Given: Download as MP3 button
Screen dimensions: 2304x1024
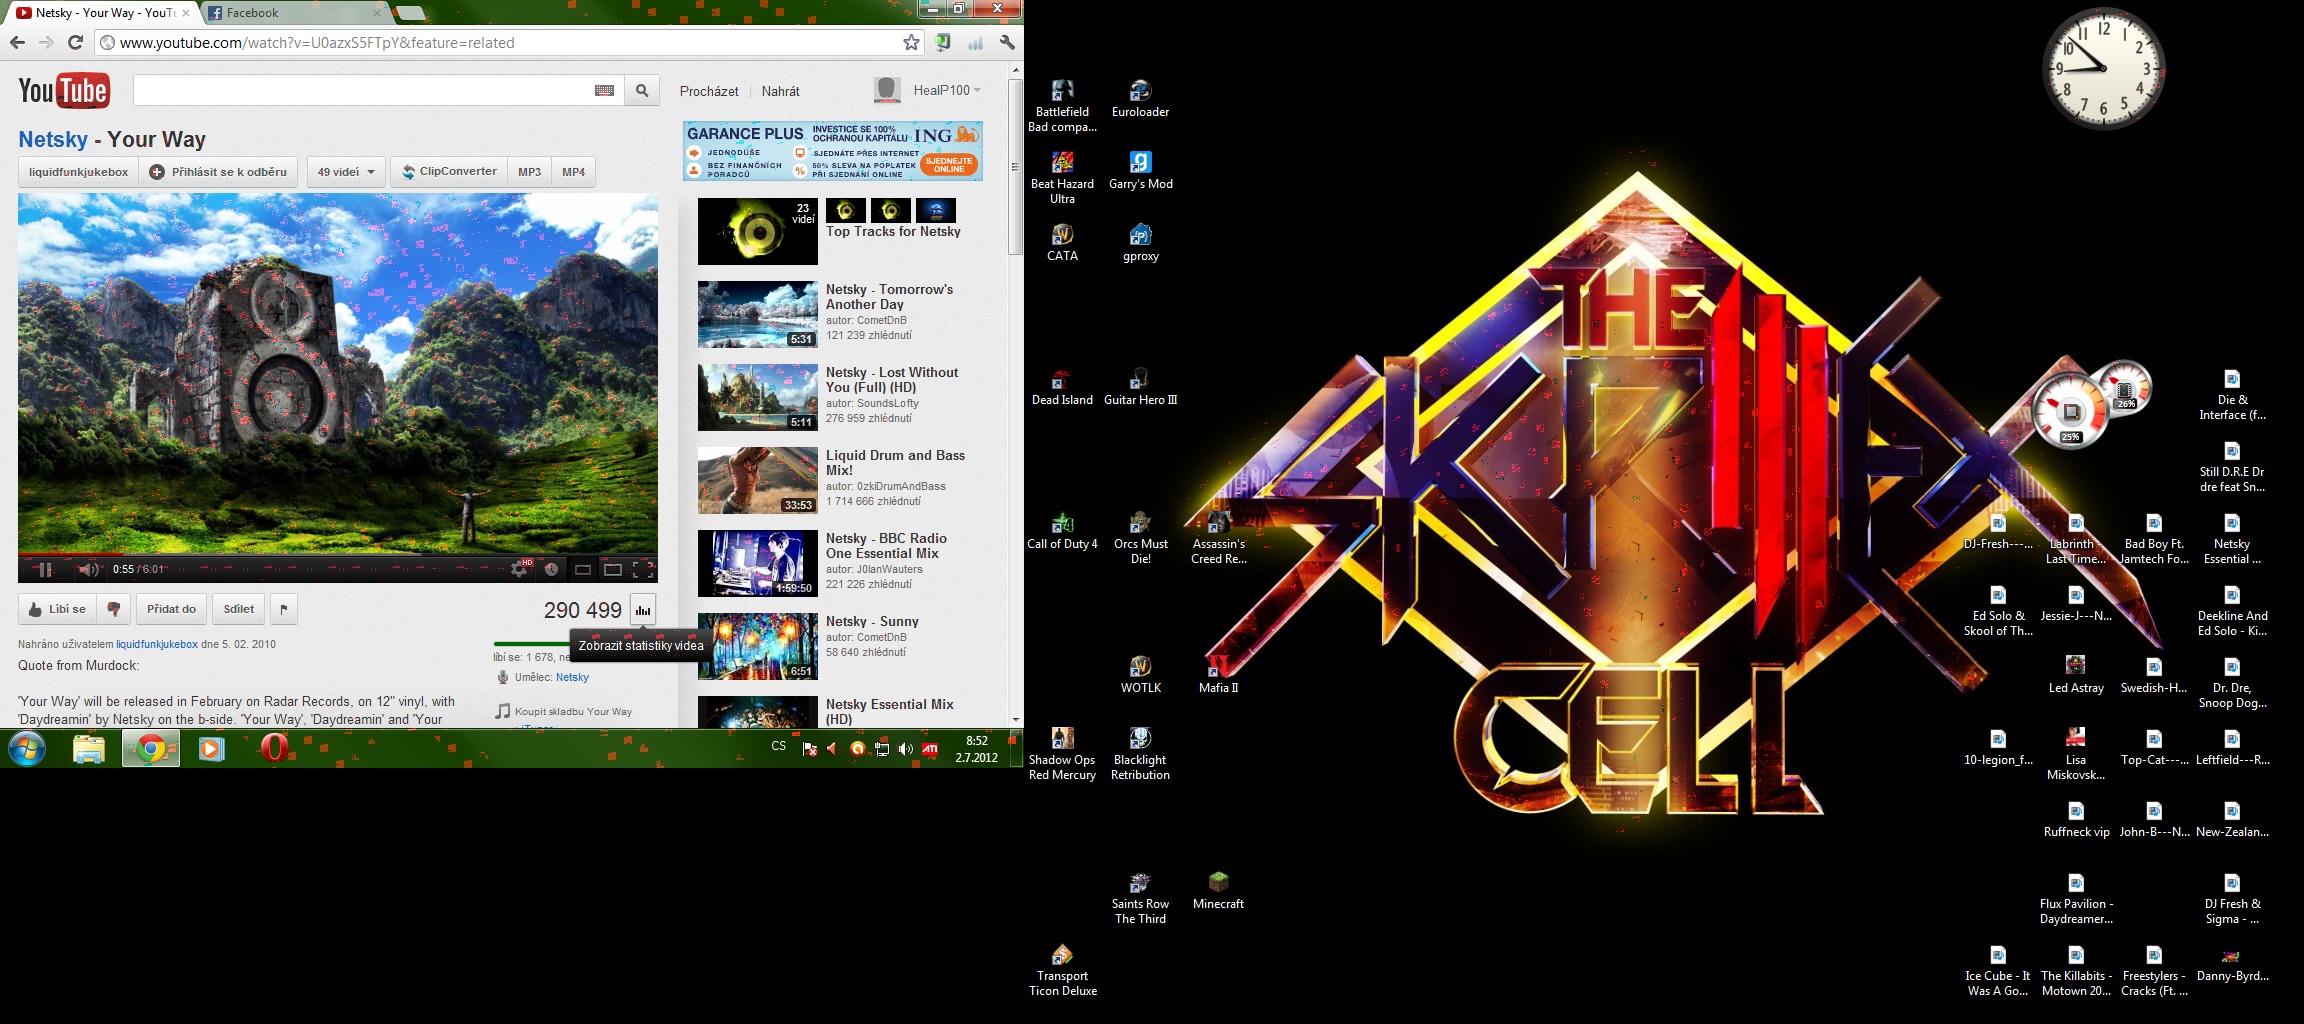Looking at the screenshot, I should click(x=529, y=172).
